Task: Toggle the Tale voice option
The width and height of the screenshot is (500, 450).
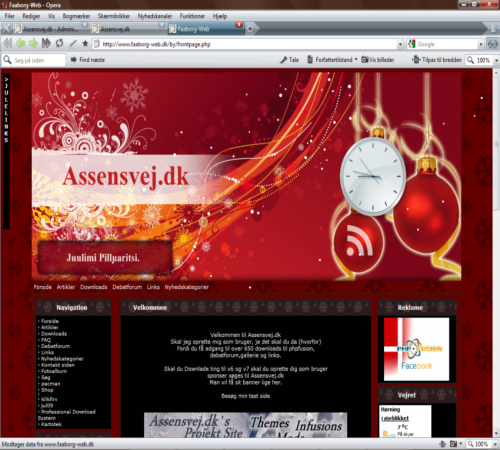Action: coord(289,60)
